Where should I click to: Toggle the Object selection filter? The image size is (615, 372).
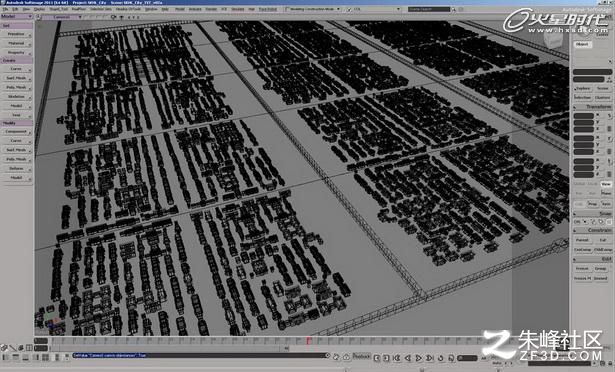[582, 44]
